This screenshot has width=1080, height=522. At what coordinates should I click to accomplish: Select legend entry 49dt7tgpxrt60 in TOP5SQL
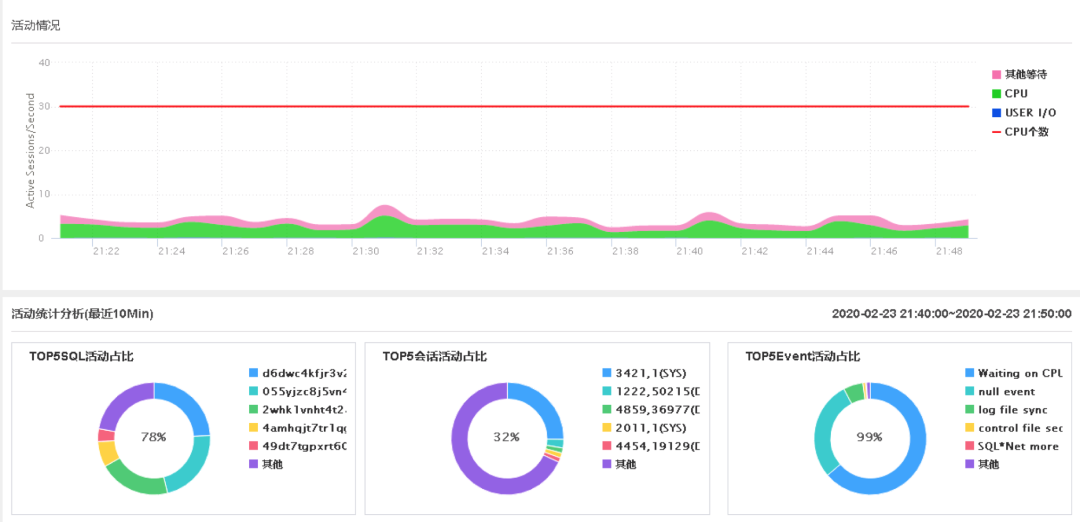pyautogui.click(x=298, y=446)
